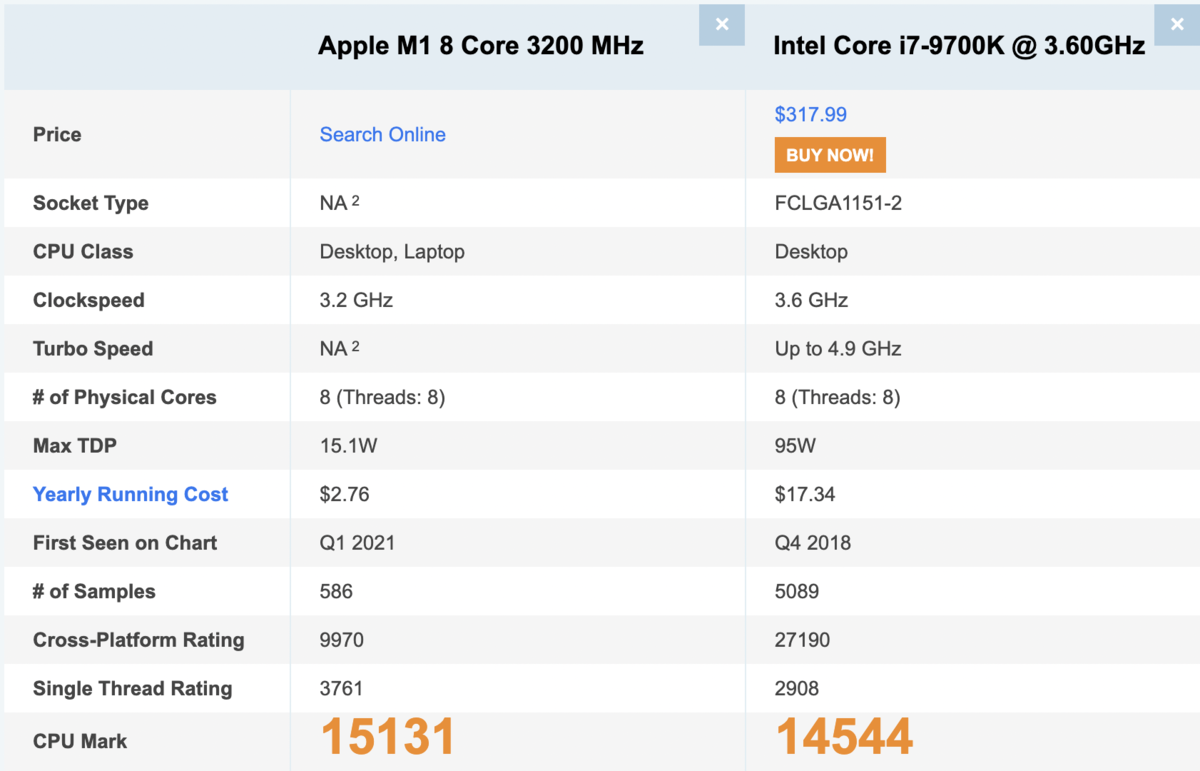Click the Turbo Speed row label
The image size is (1200, 771).
[92, 349]
